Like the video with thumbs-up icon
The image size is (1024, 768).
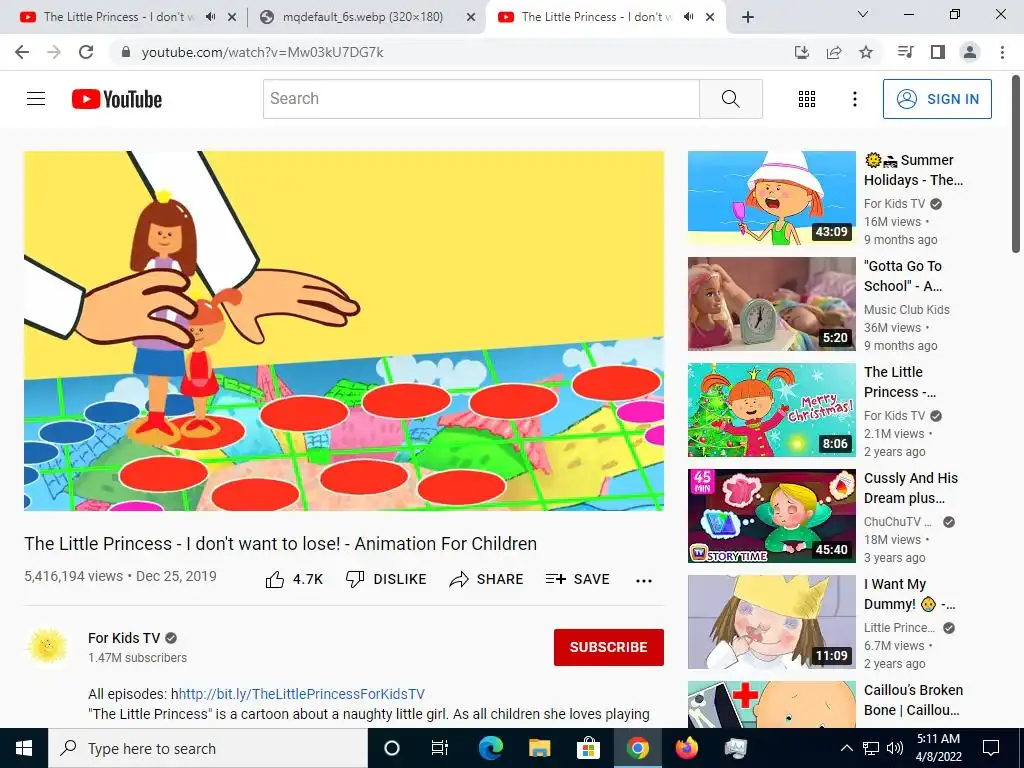tap(275, 579)
